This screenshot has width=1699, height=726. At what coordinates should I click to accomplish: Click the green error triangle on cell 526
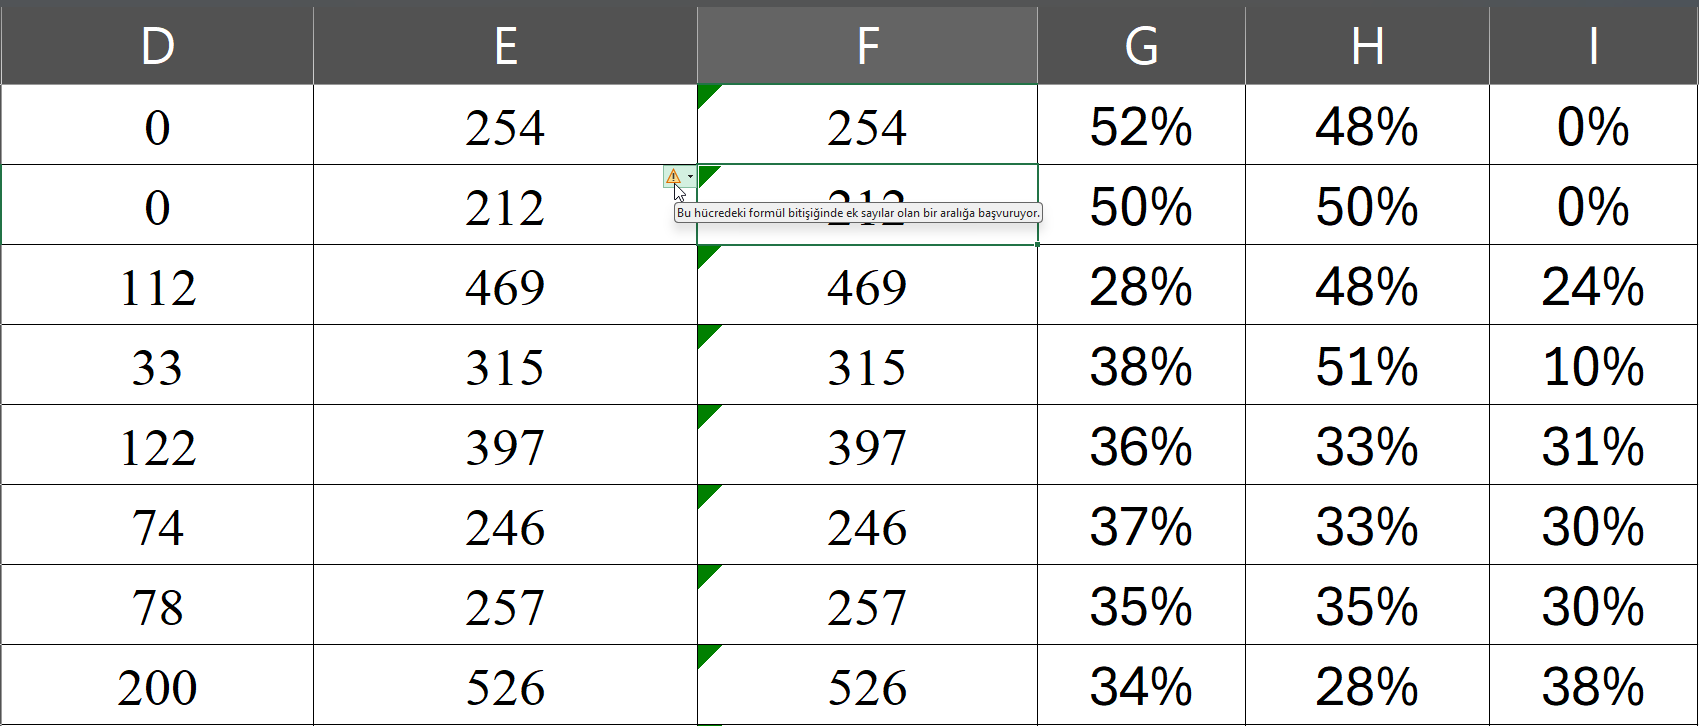(x=703, y=654)
